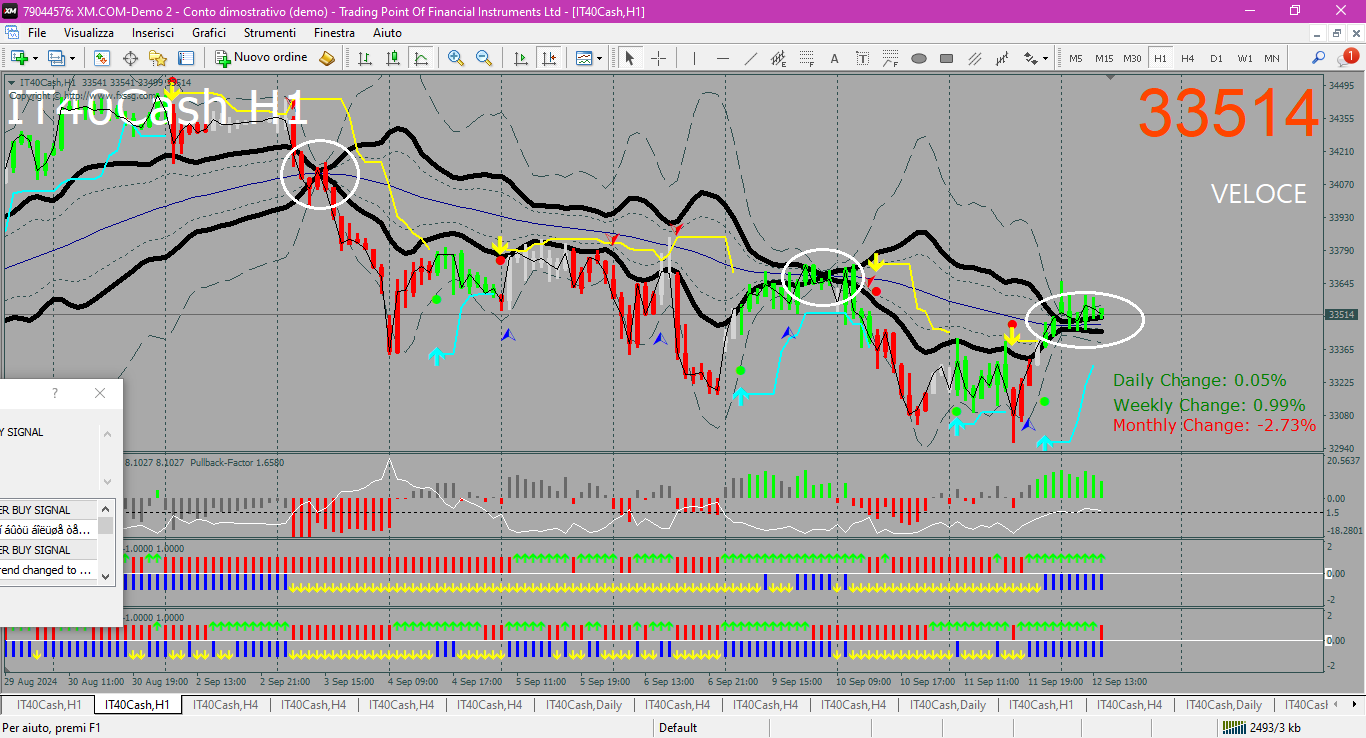Open the chart profiles icon
Image resolution: width=1366 pixels, height=738 pixels.
[57, 58]
